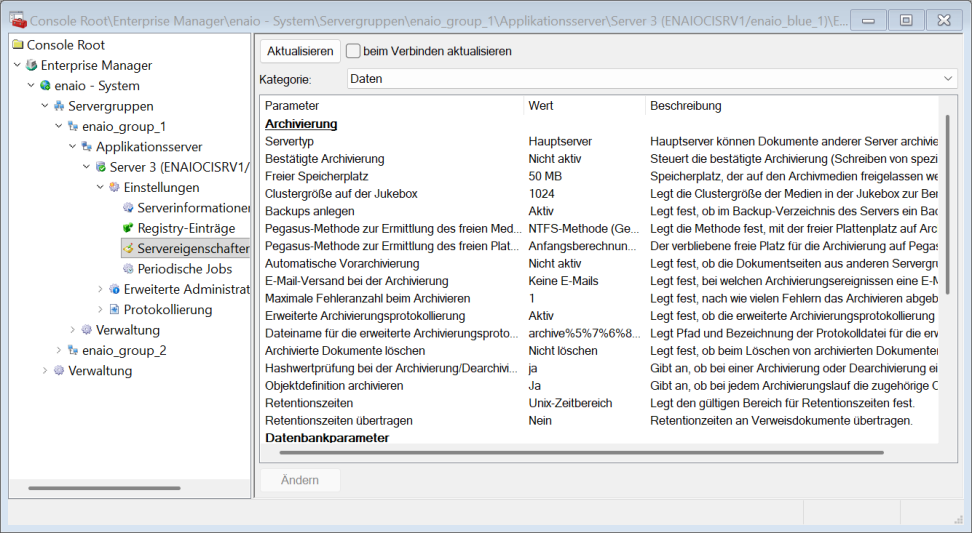The image size is (972, 533).
Task: Click the Protokollierung icon
Action: click(114, 310)
